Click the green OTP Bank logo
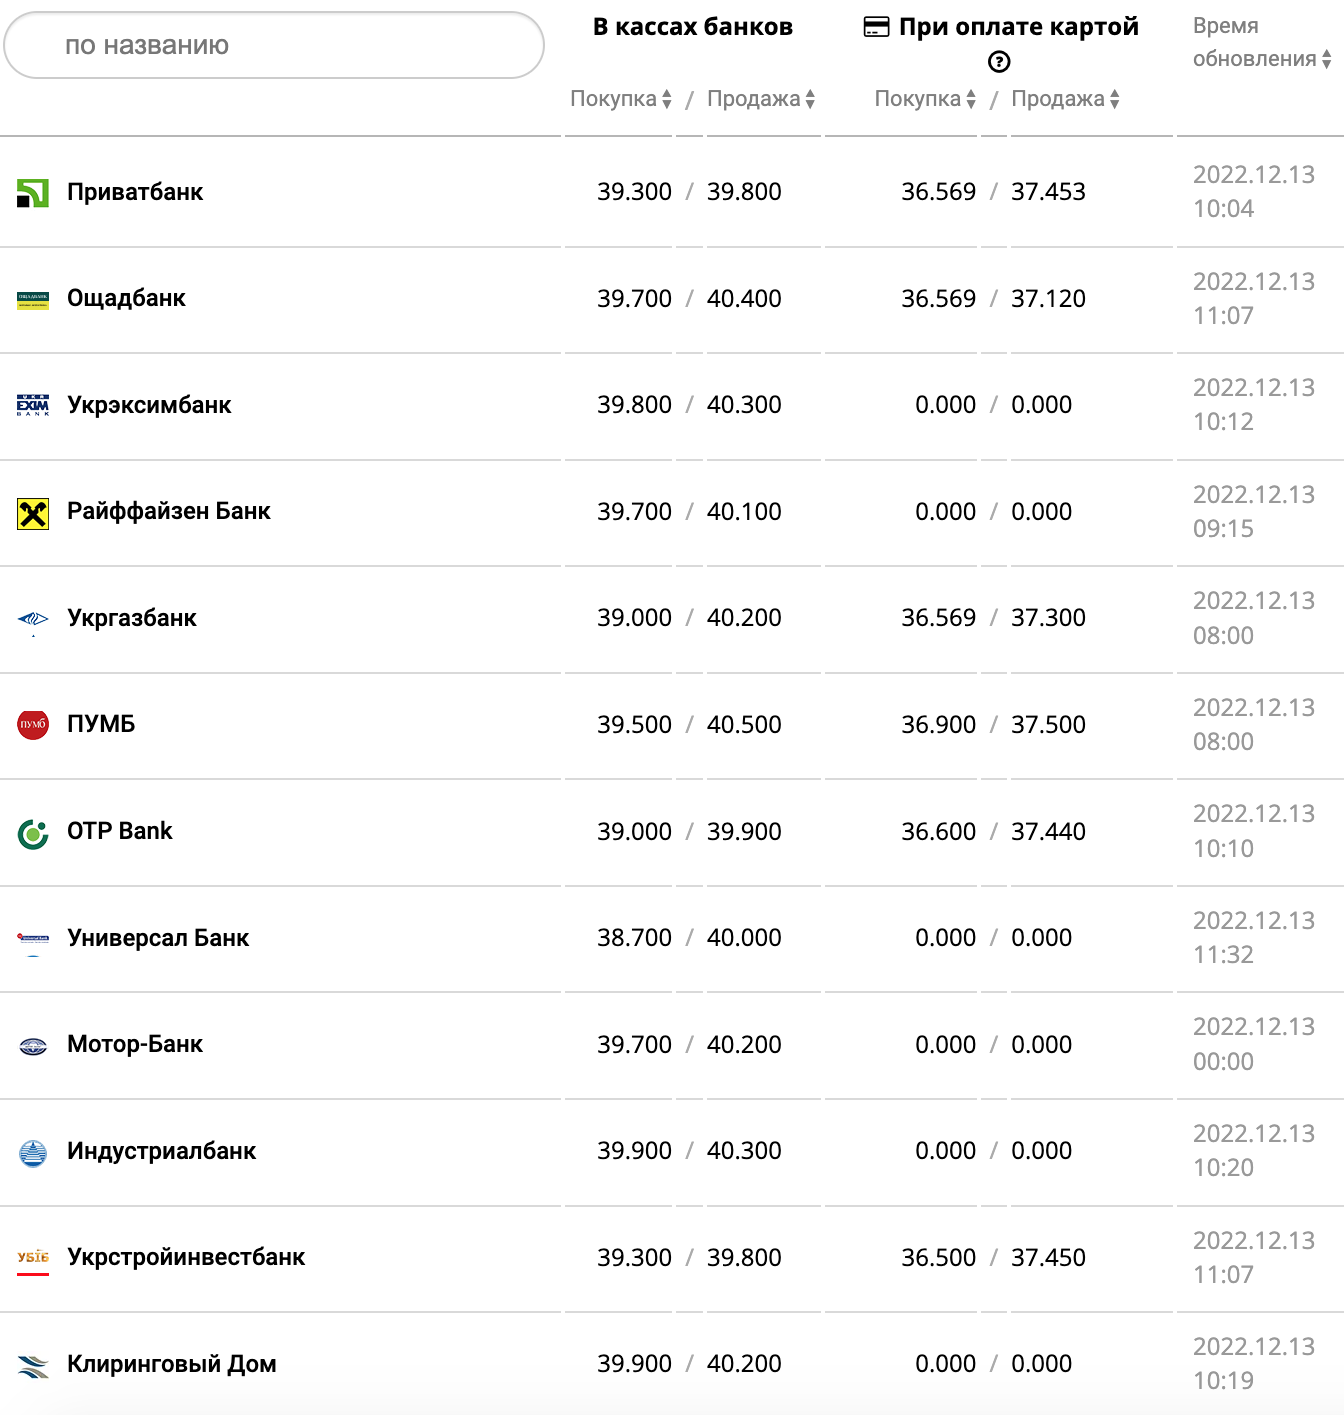 coord(33,833)
